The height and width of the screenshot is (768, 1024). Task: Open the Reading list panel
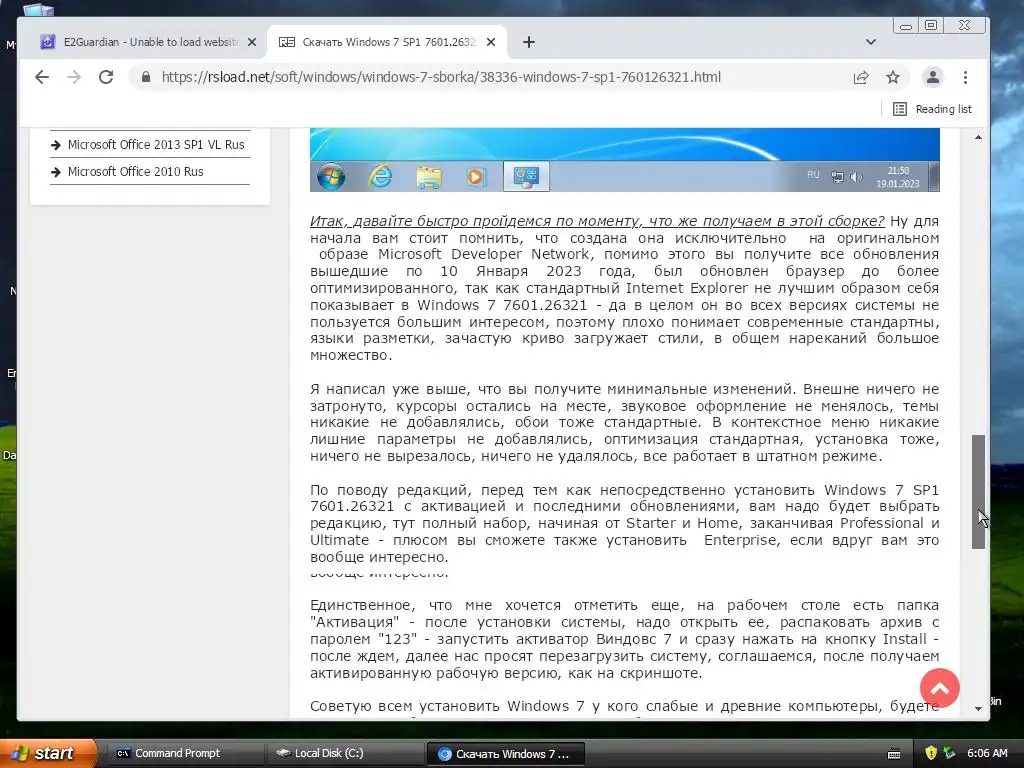coord(932,109)
